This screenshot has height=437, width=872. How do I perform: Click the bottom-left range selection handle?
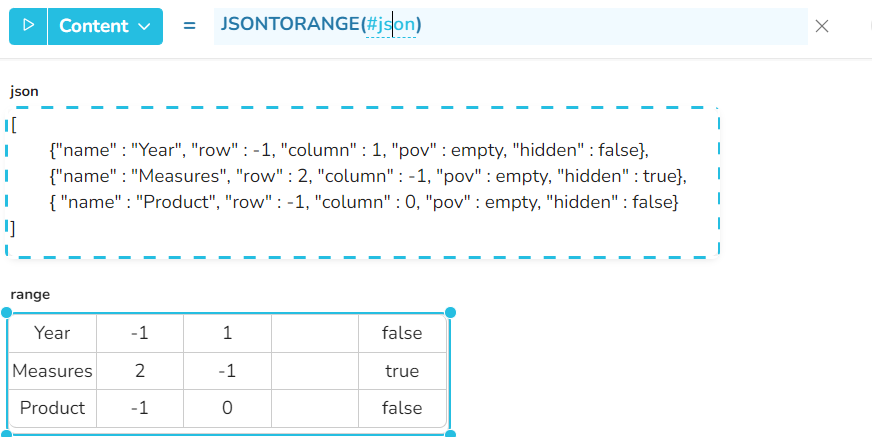coord(8,434)
